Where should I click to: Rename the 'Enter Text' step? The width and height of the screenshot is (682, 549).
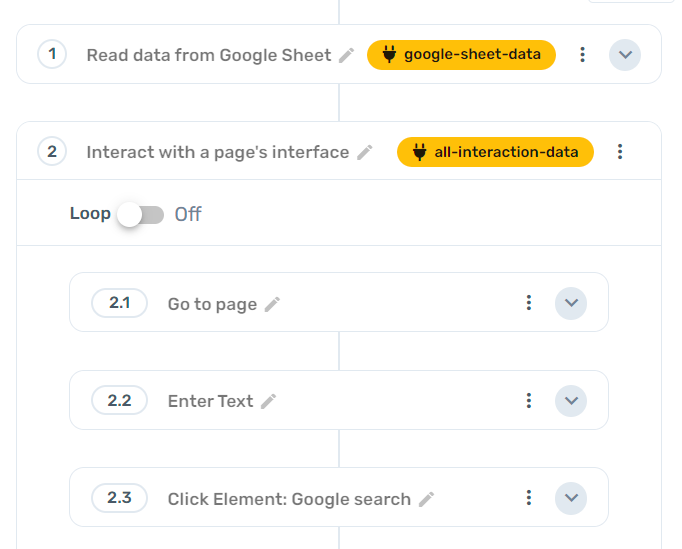coord(268,402)
